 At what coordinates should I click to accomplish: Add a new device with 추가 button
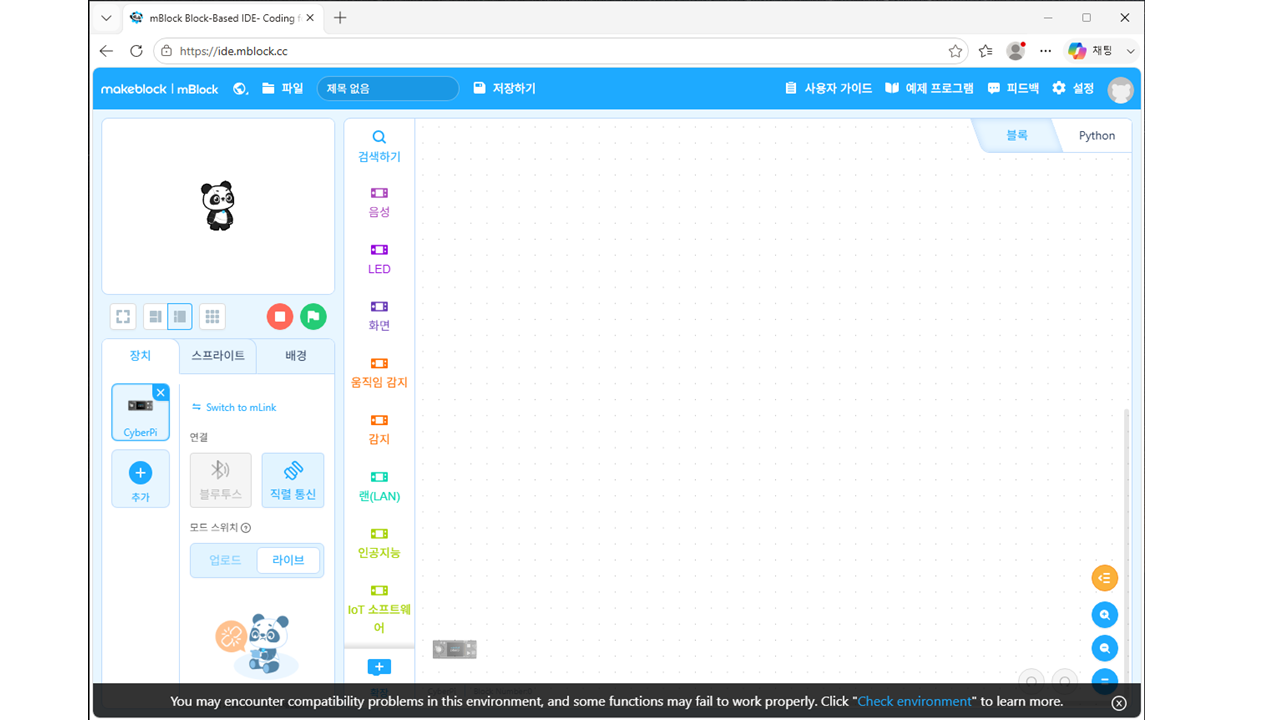pyautogui.click(x=140, y=479)
